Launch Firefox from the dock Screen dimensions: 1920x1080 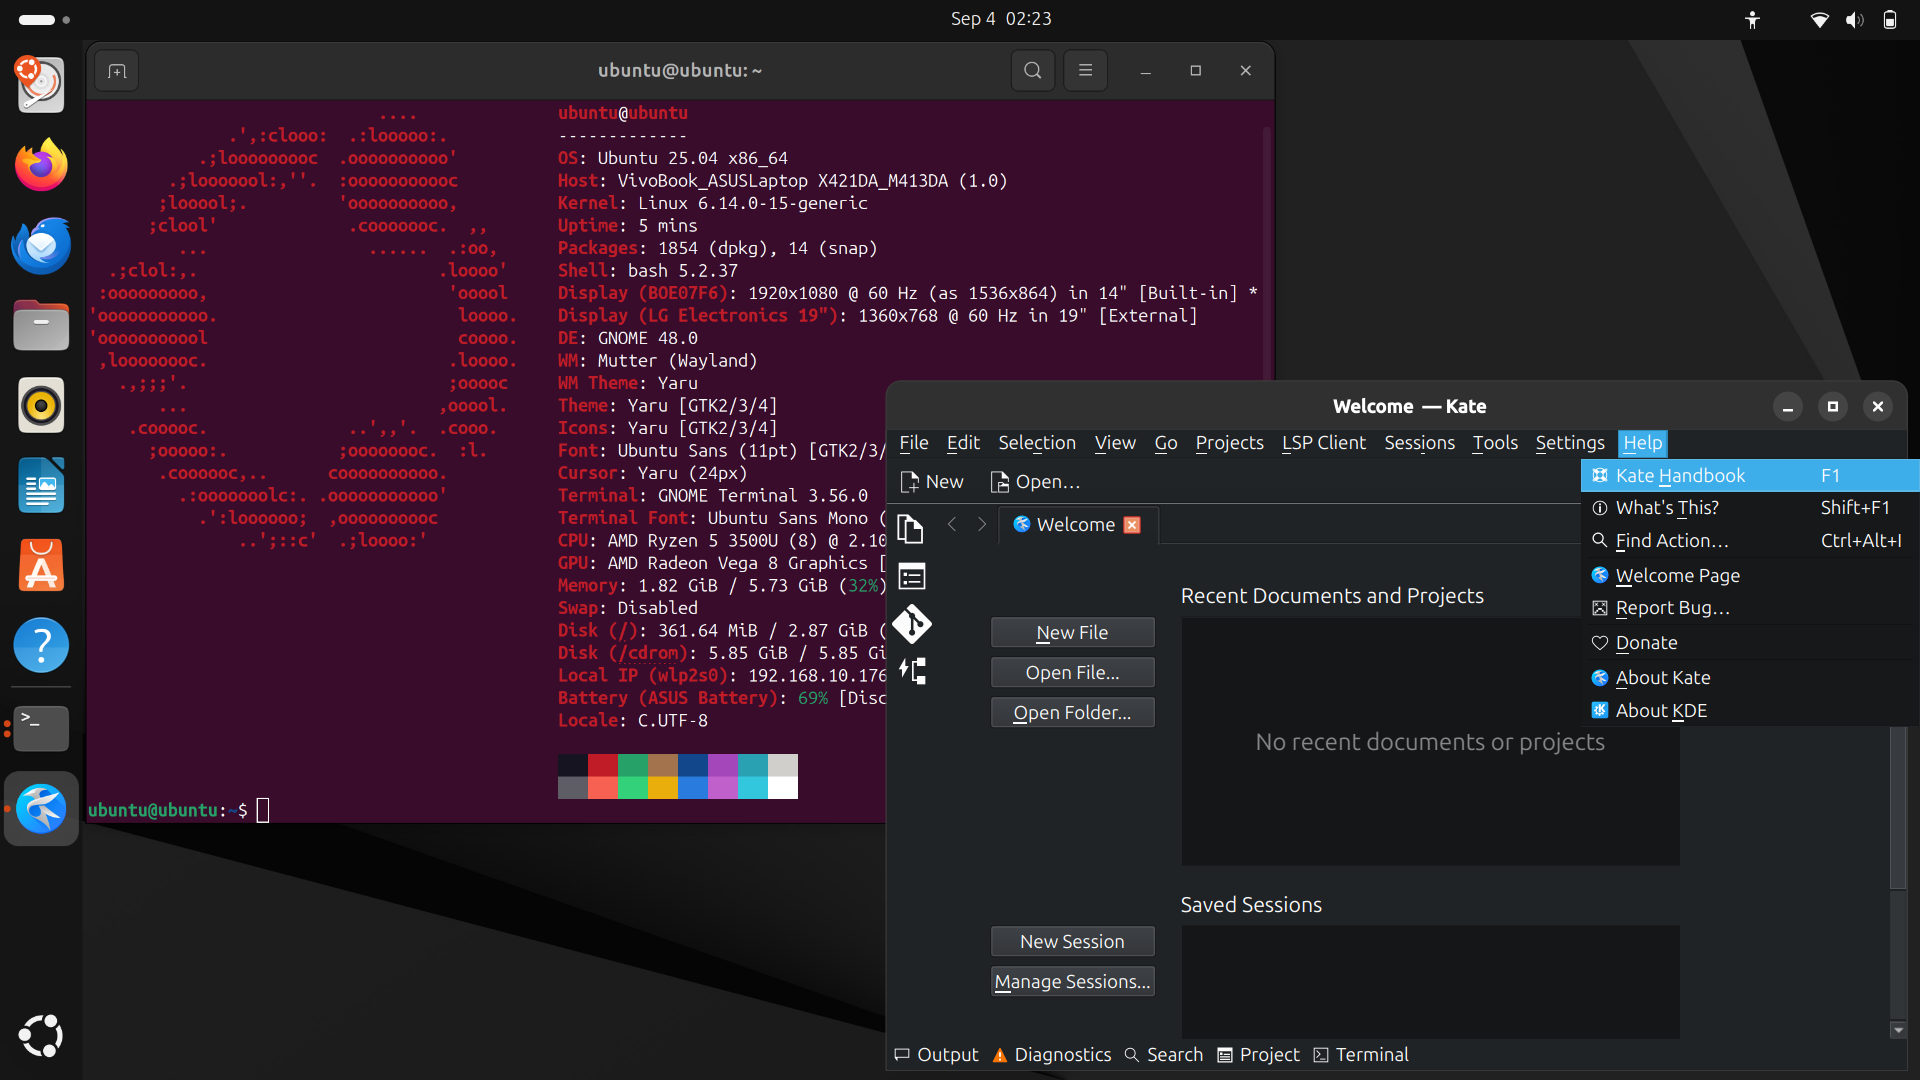(x=41, y=165)
